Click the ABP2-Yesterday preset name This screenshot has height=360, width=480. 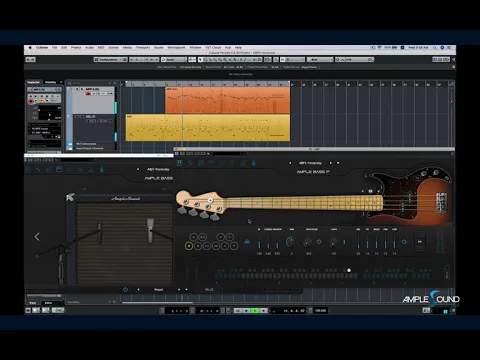(x=310, y=163)
